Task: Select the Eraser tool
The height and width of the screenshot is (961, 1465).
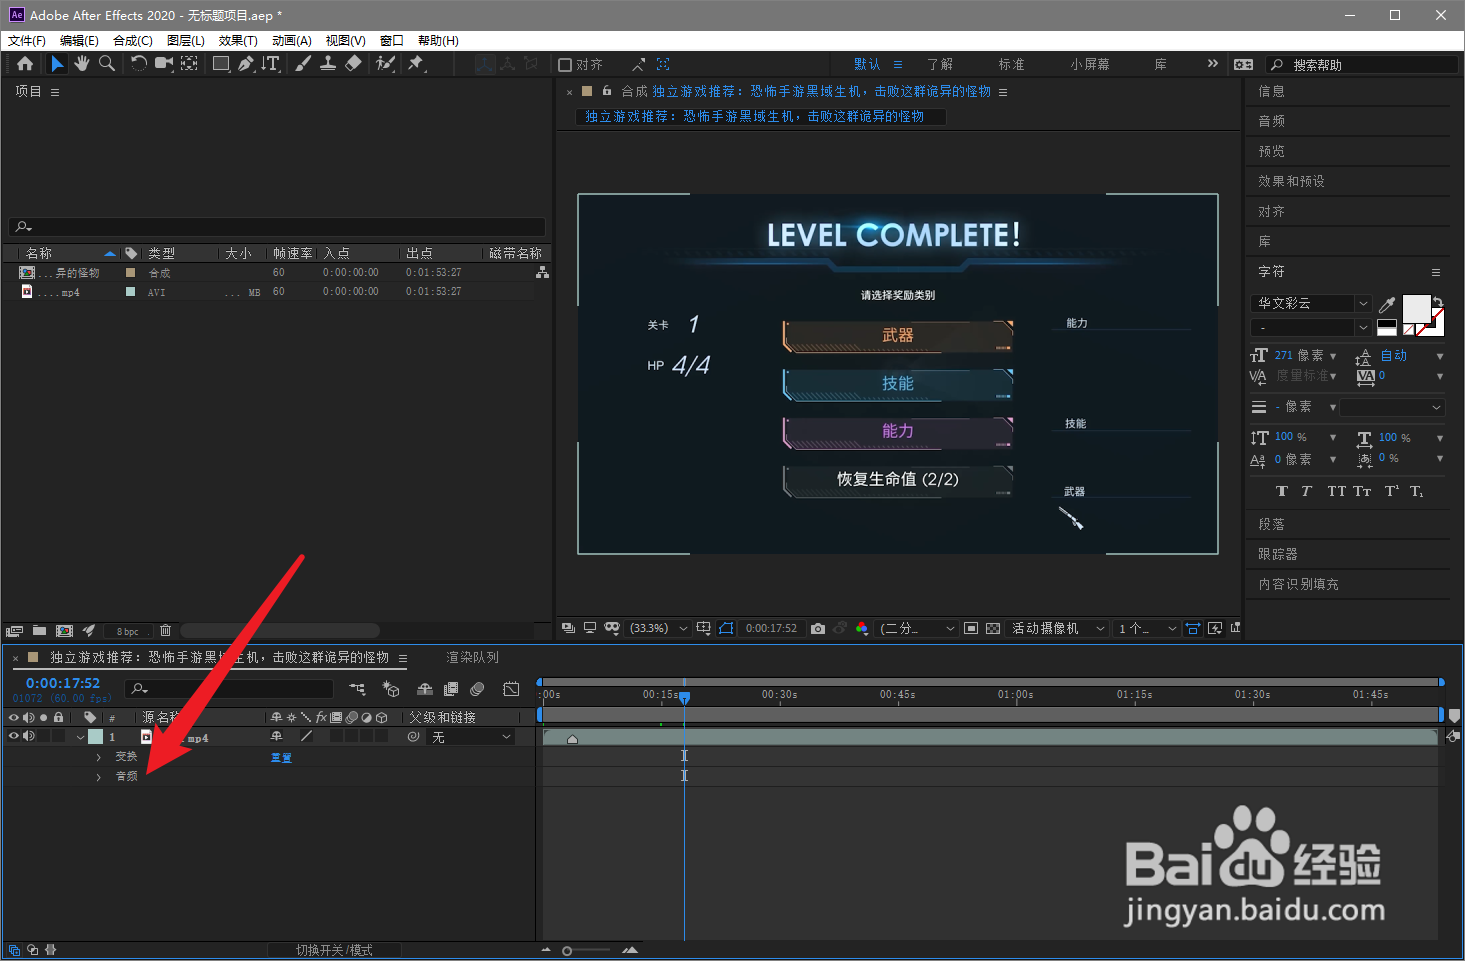Action: coord(353,63)
